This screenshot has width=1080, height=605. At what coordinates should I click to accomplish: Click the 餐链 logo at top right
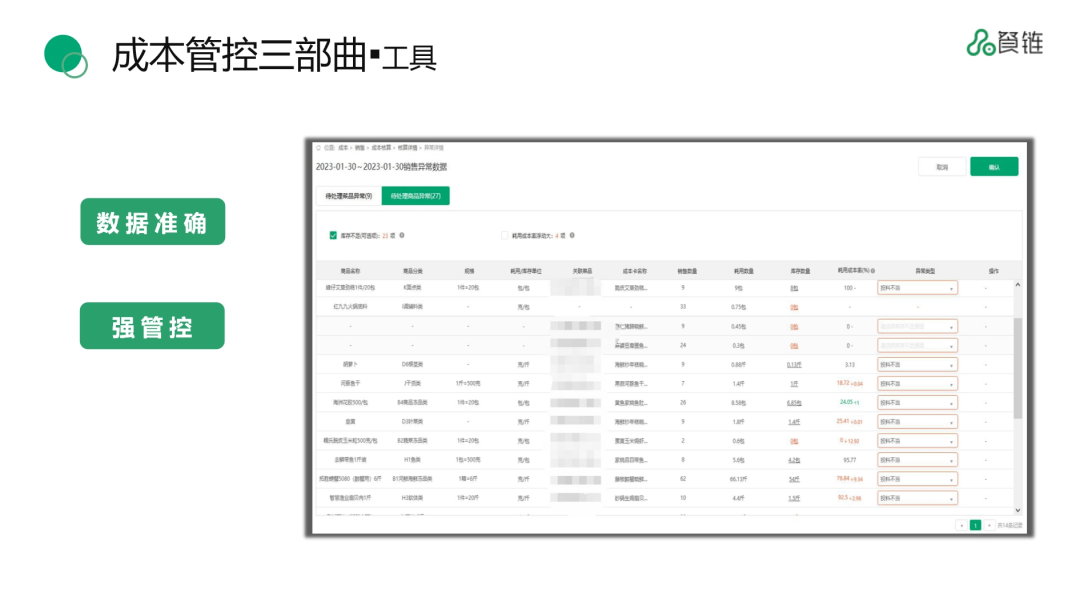click(x=1005, y=42)
